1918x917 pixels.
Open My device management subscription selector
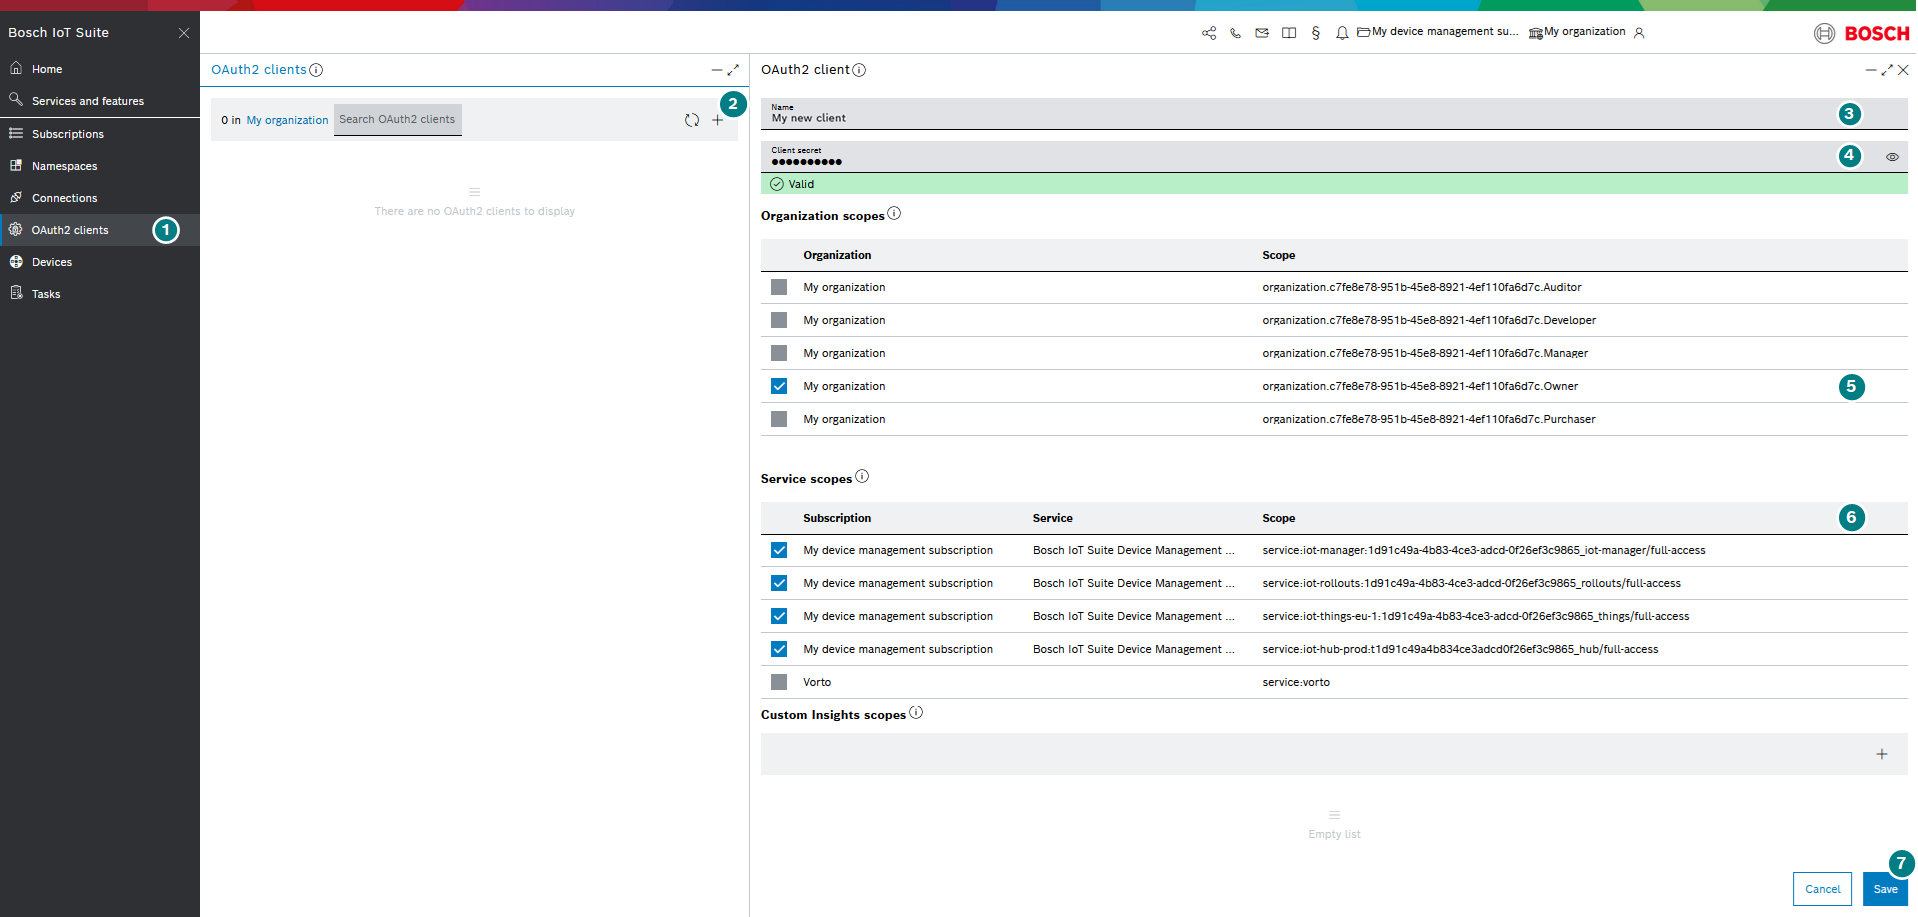(x=1438, y=32)
